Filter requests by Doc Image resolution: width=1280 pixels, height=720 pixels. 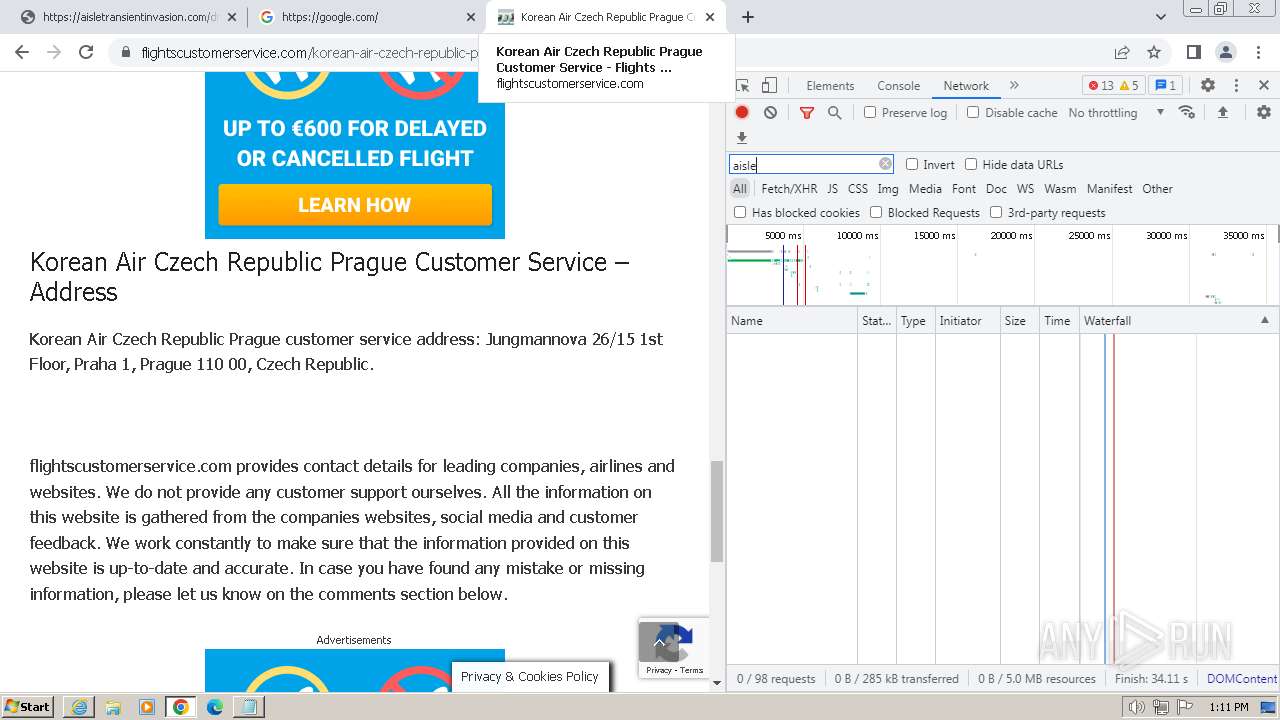click(x=996, y=188)
